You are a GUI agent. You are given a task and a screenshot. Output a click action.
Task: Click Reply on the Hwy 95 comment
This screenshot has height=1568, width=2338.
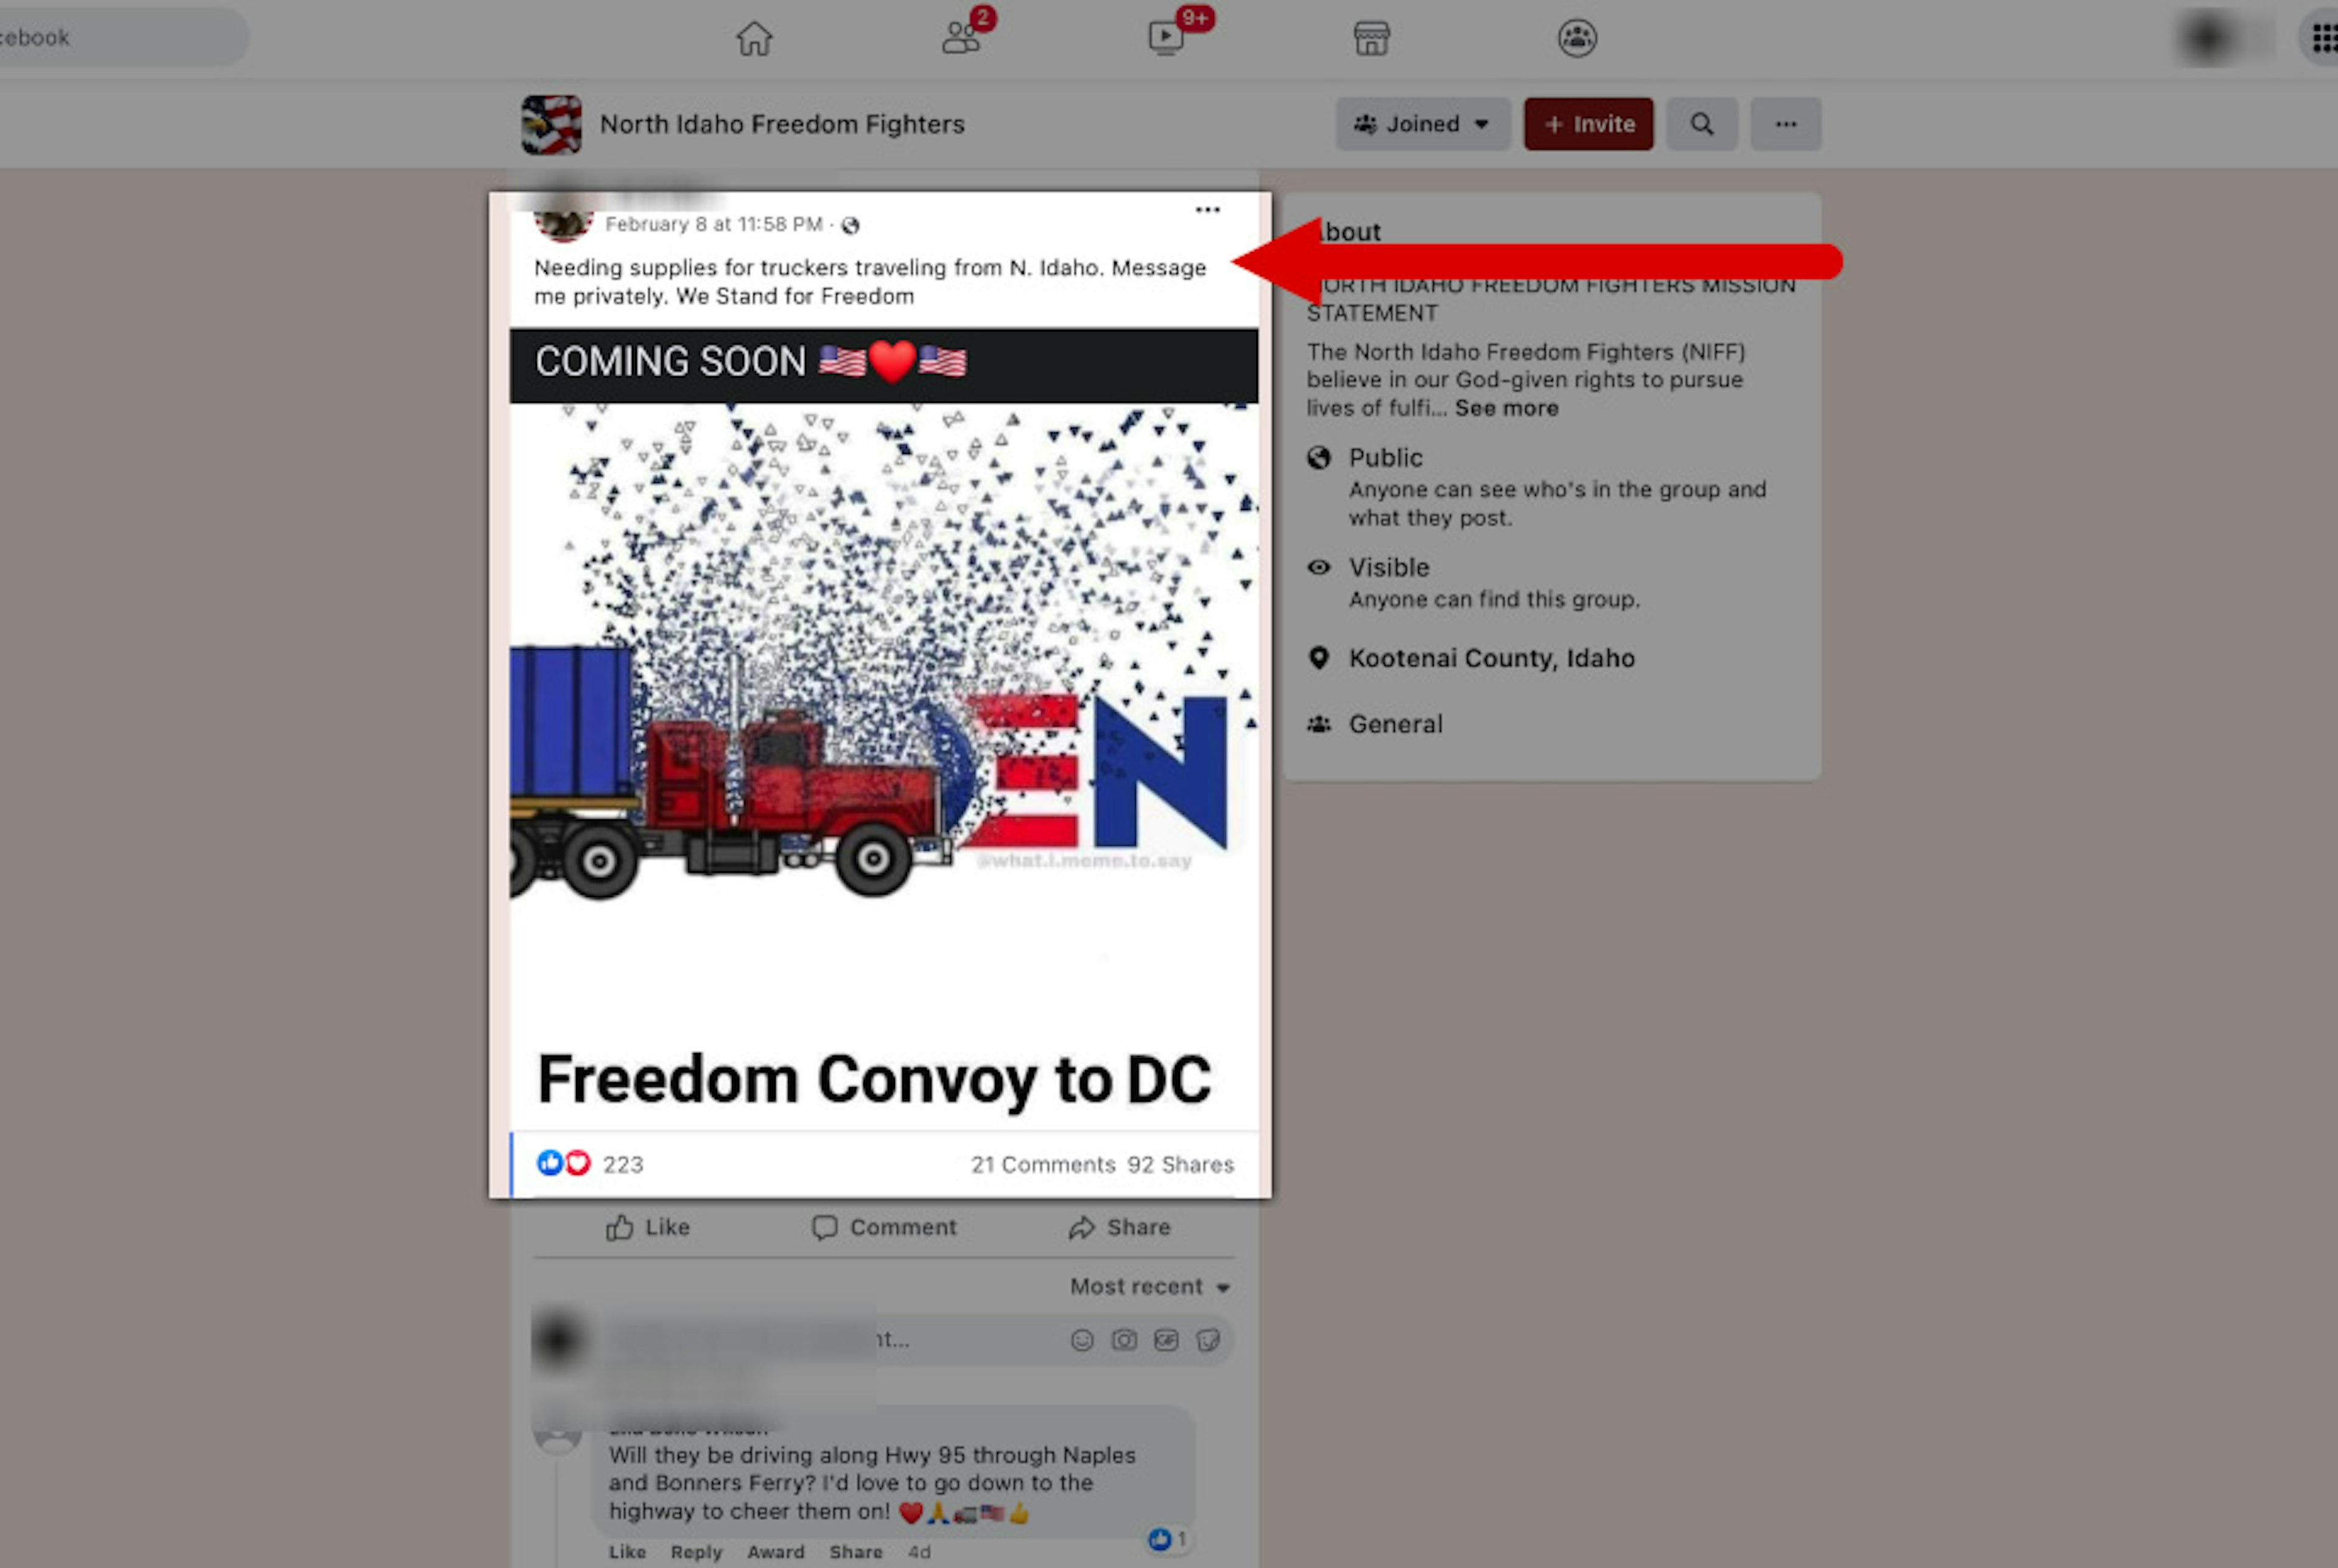click(x=696, y=1552)
